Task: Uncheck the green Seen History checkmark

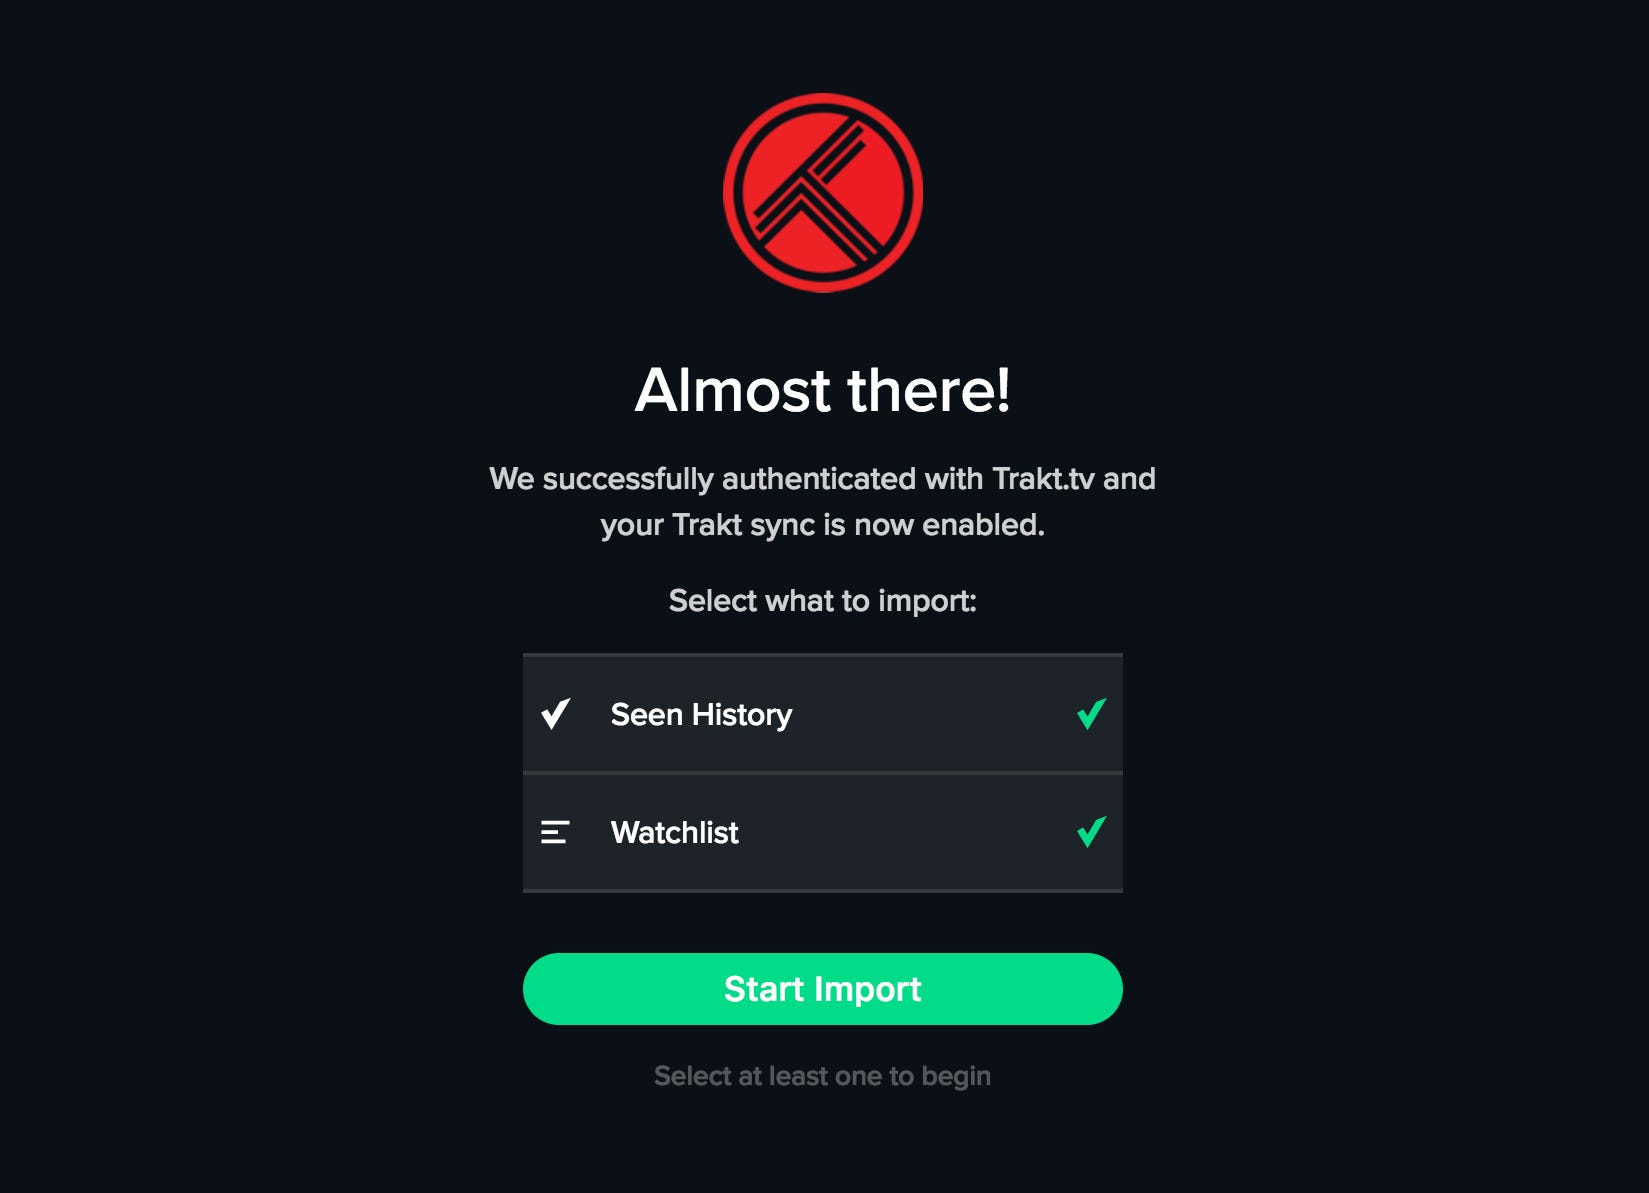Action: coord(1091,714)
